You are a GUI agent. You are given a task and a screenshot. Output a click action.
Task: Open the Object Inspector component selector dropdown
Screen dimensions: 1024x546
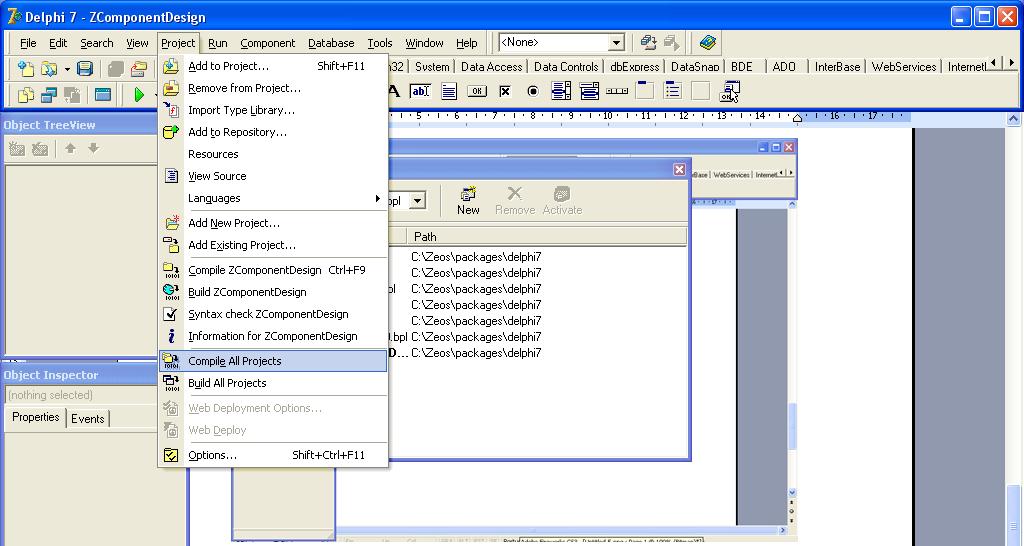pyautogui.click(x=80, y=395)
